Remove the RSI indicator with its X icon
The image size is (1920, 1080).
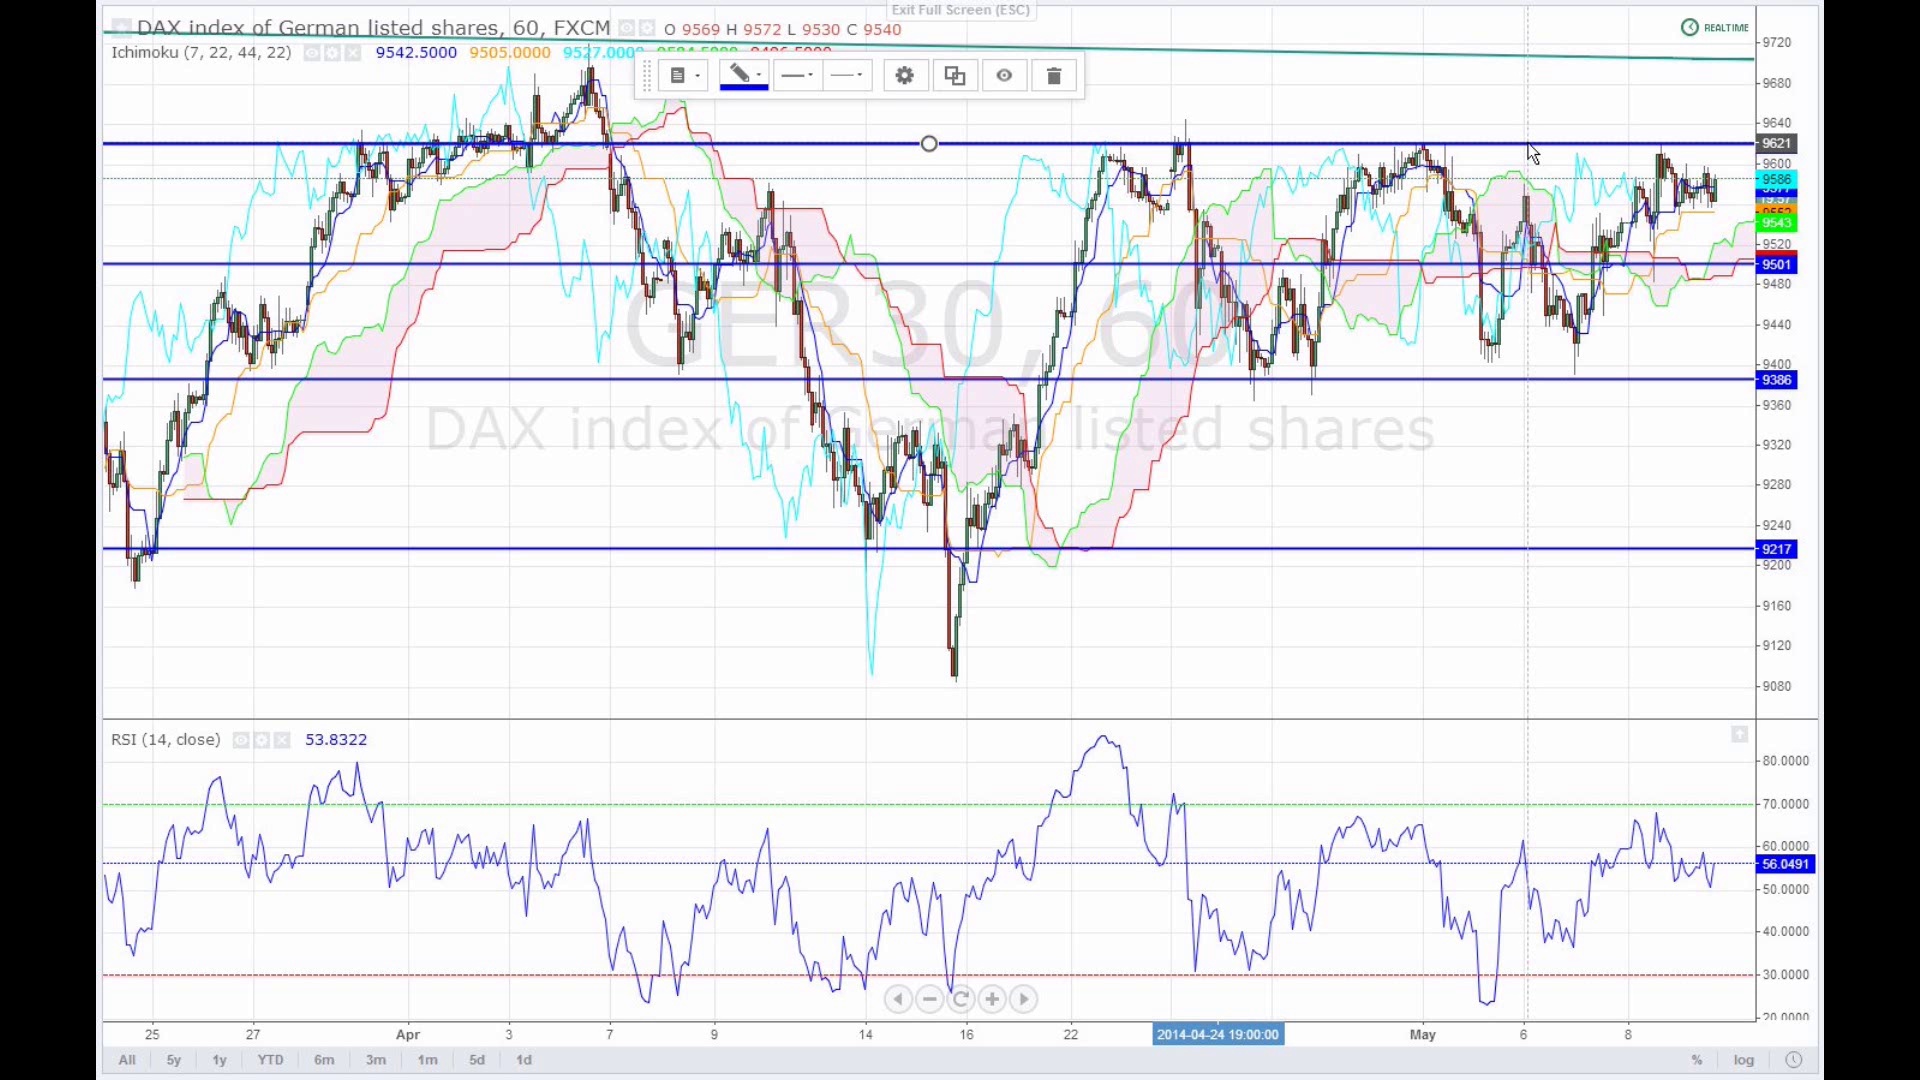pos(282,740)
